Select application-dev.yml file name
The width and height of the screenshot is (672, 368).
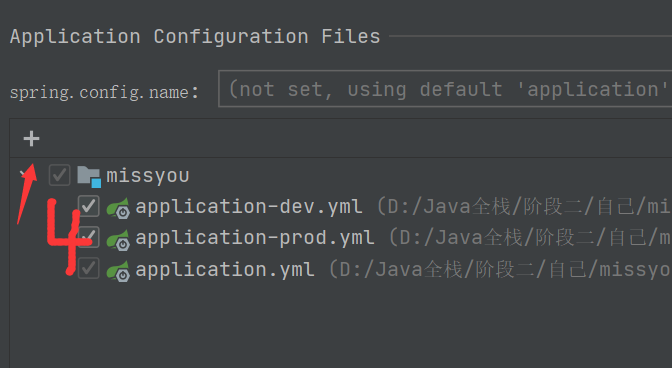[x=249, y=207]
